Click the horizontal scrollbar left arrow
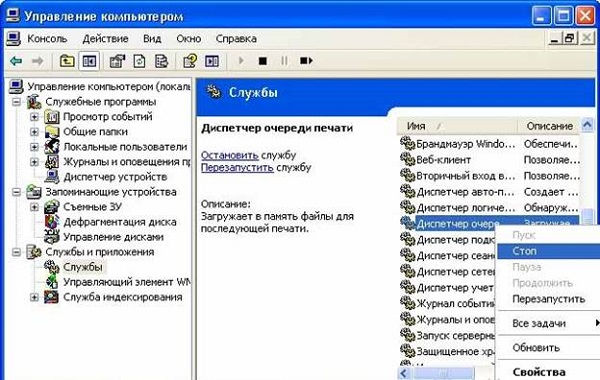The height and width of the screenshot is (380, 600). pyautogui.click(x=405, y=373)
